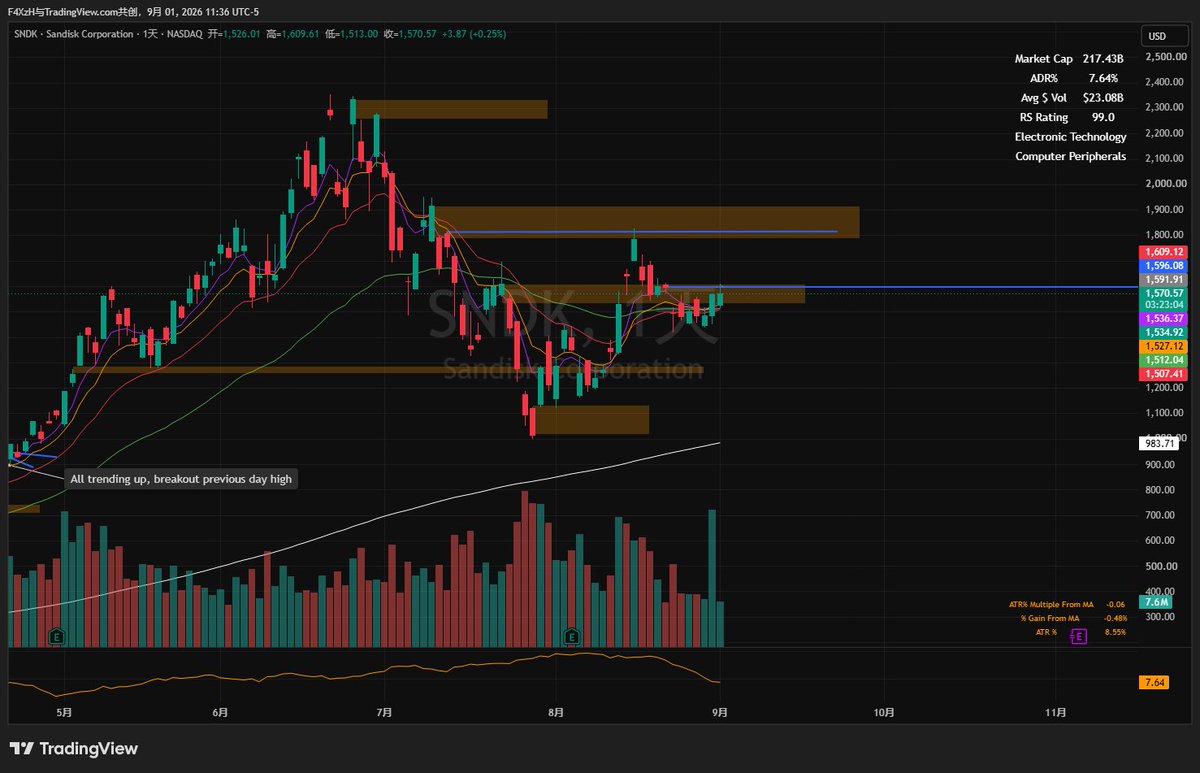
Task: Click the 2,500.00 price scale label
Action: click(x=1165, y=57)
